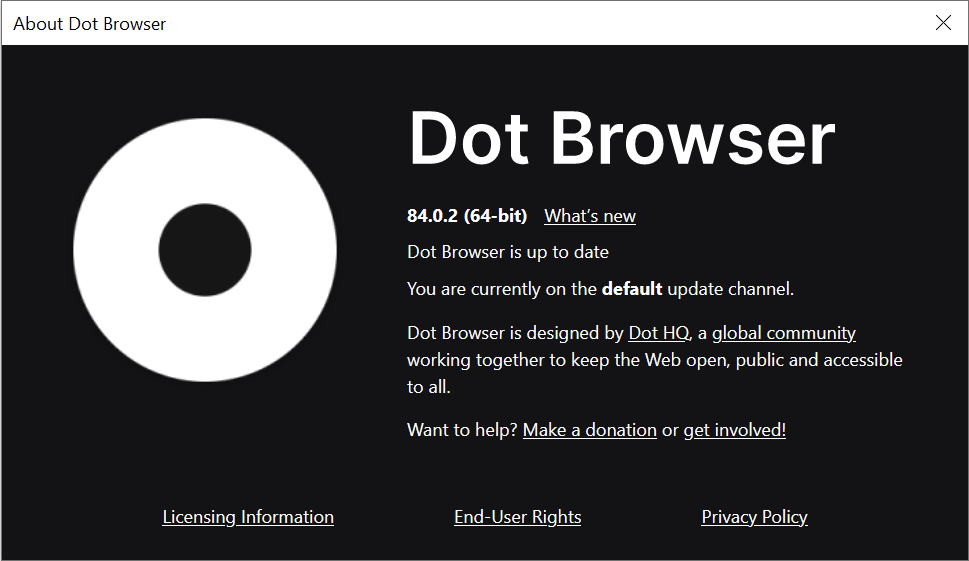View Licensing Information
This screenshot has height=561, width=969.
pyautogui.click(x=248, y=517)
